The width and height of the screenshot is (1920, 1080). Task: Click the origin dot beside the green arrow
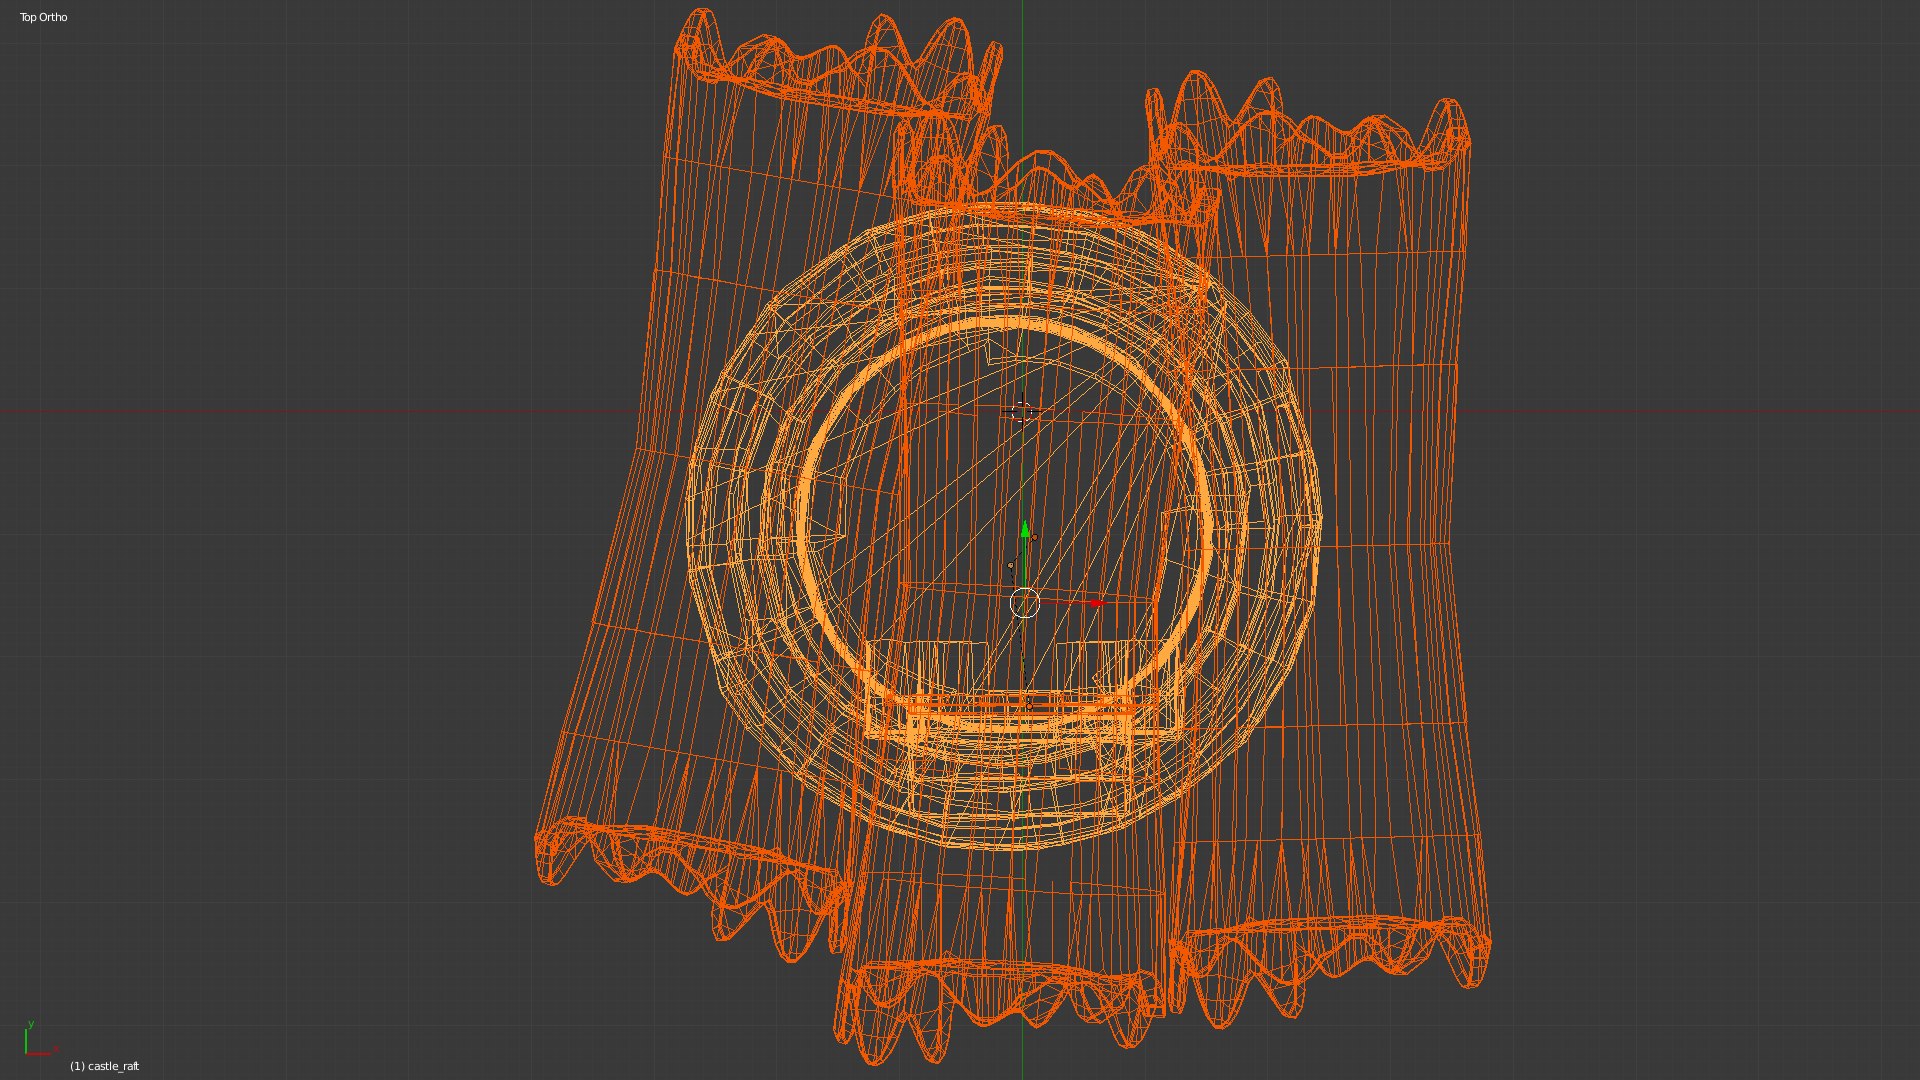coord(1034,538)
